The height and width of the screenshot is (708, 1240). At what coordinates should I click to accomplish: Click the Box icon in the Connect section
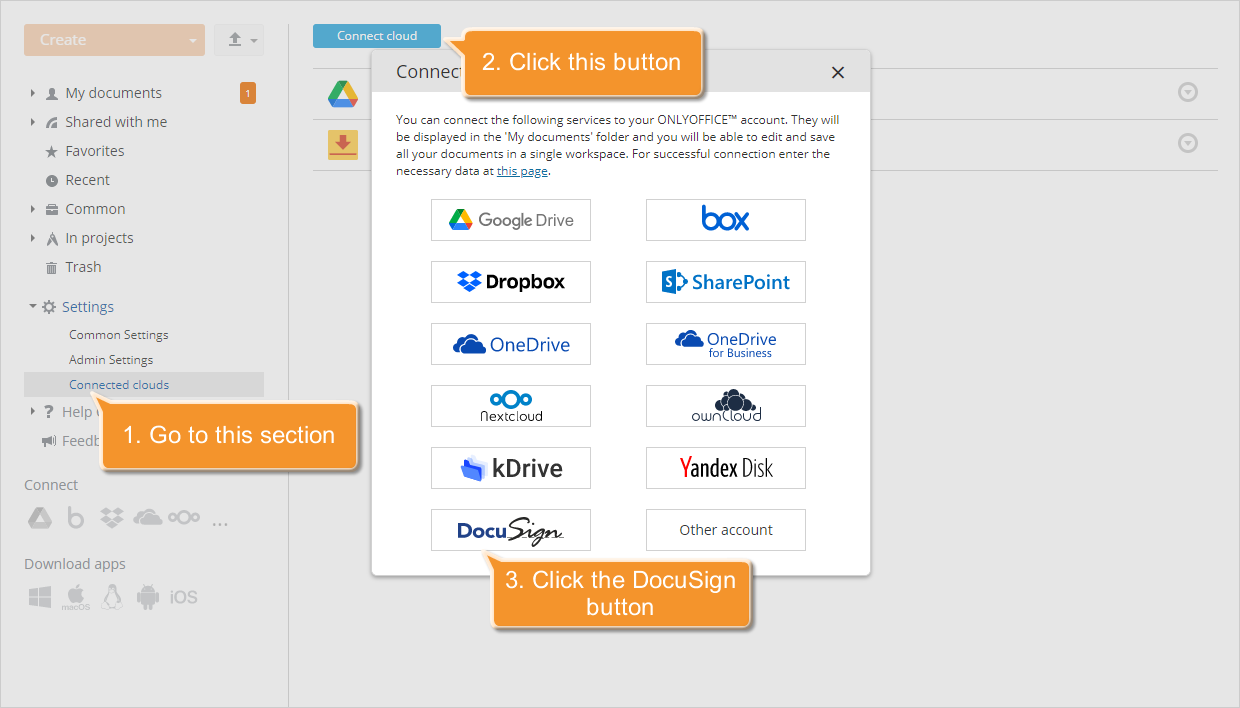coord(75,518)
